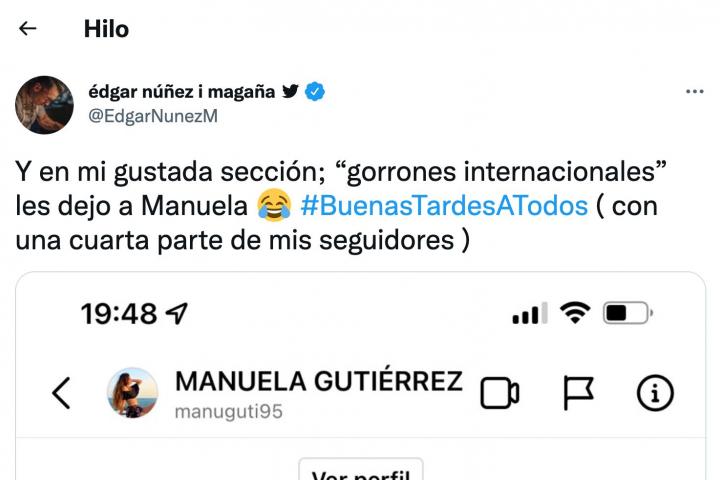Open the tweet's more options menu

[x=694, y=92]
